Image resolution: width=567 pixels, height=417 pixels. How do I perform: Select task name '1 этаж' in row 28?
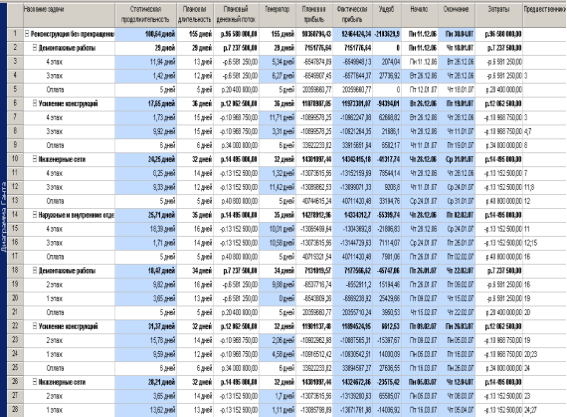[x=54, y=410]
